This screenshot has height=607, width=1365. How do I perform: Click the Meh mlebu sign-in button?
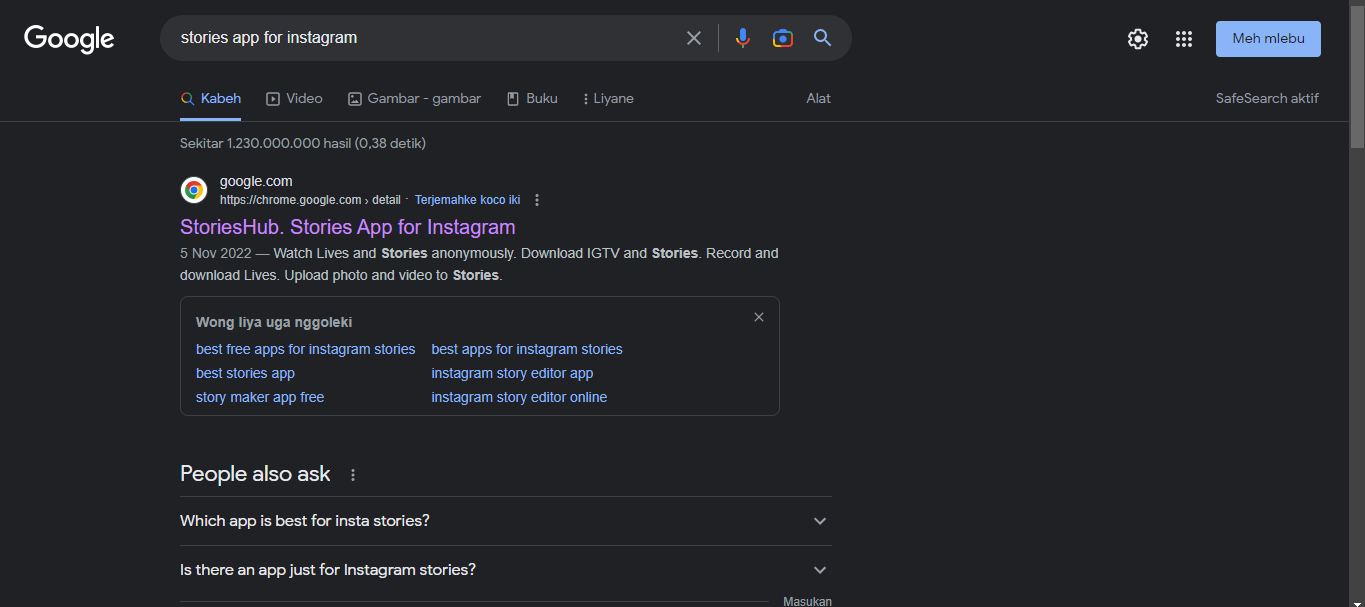click(x=1268, y=39)
